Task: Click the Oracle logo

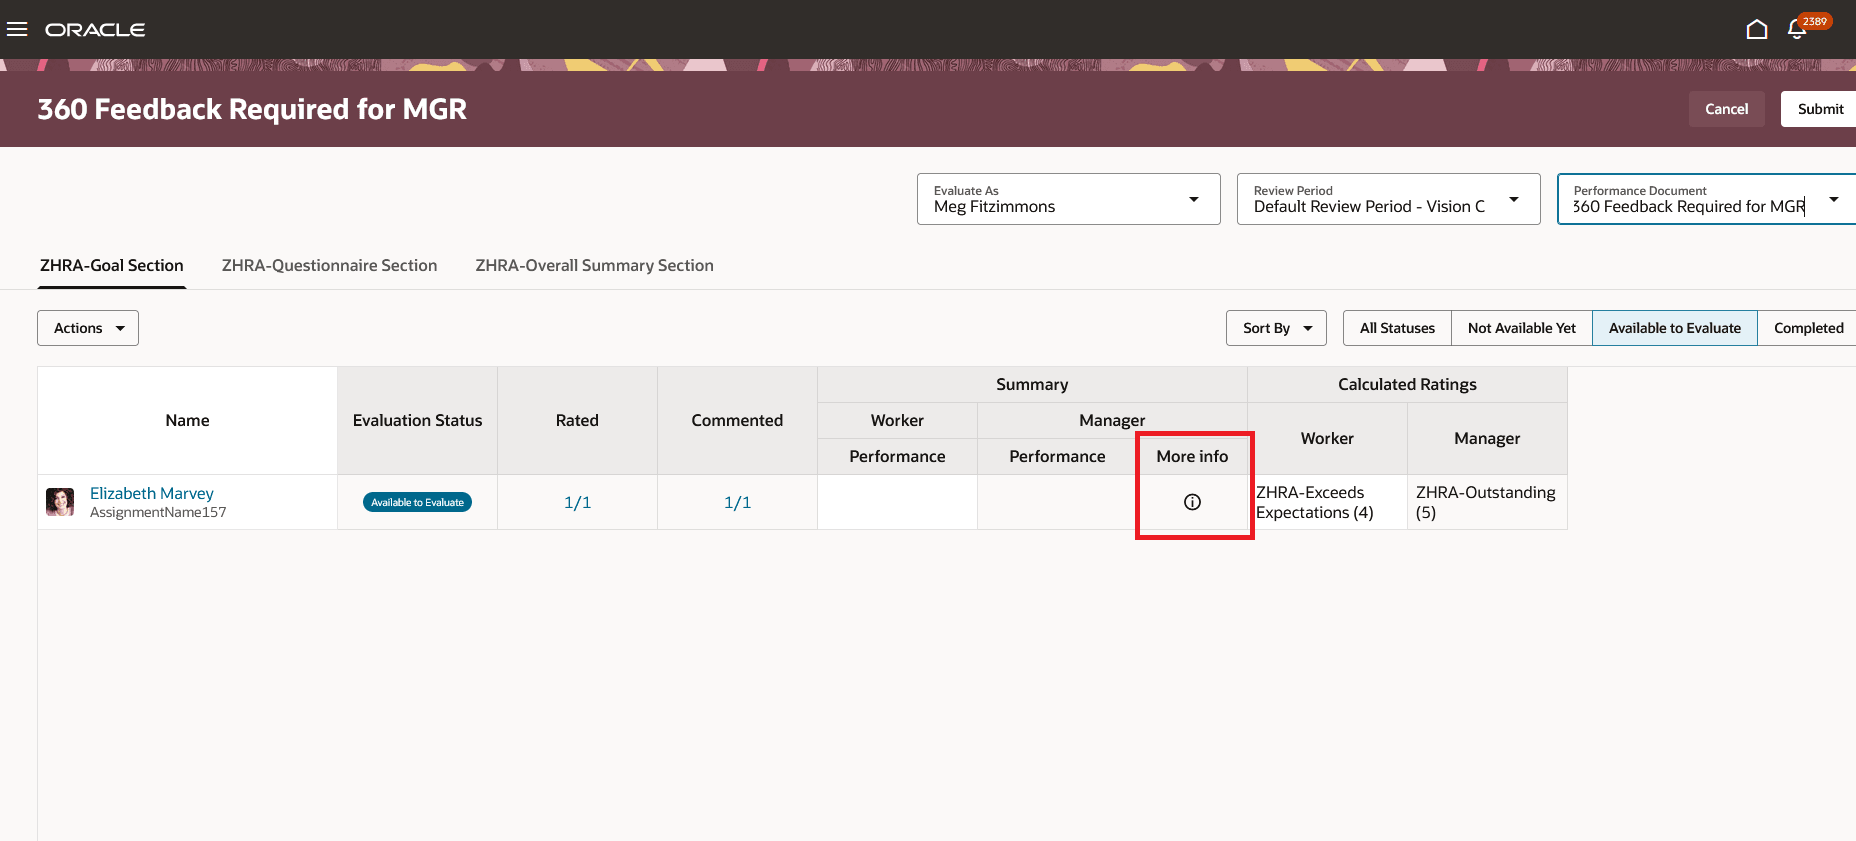Action: (x=95, y=30)
